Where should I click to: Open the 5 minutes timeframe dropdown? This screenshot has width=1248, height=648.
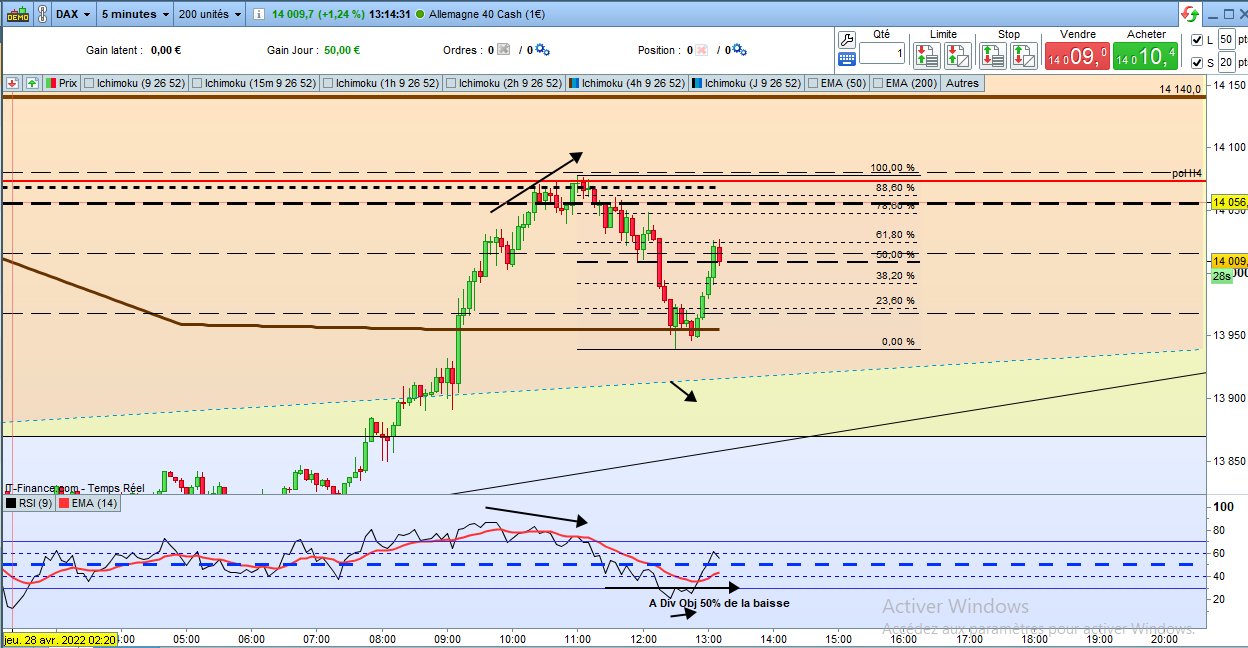coord(135,14)
